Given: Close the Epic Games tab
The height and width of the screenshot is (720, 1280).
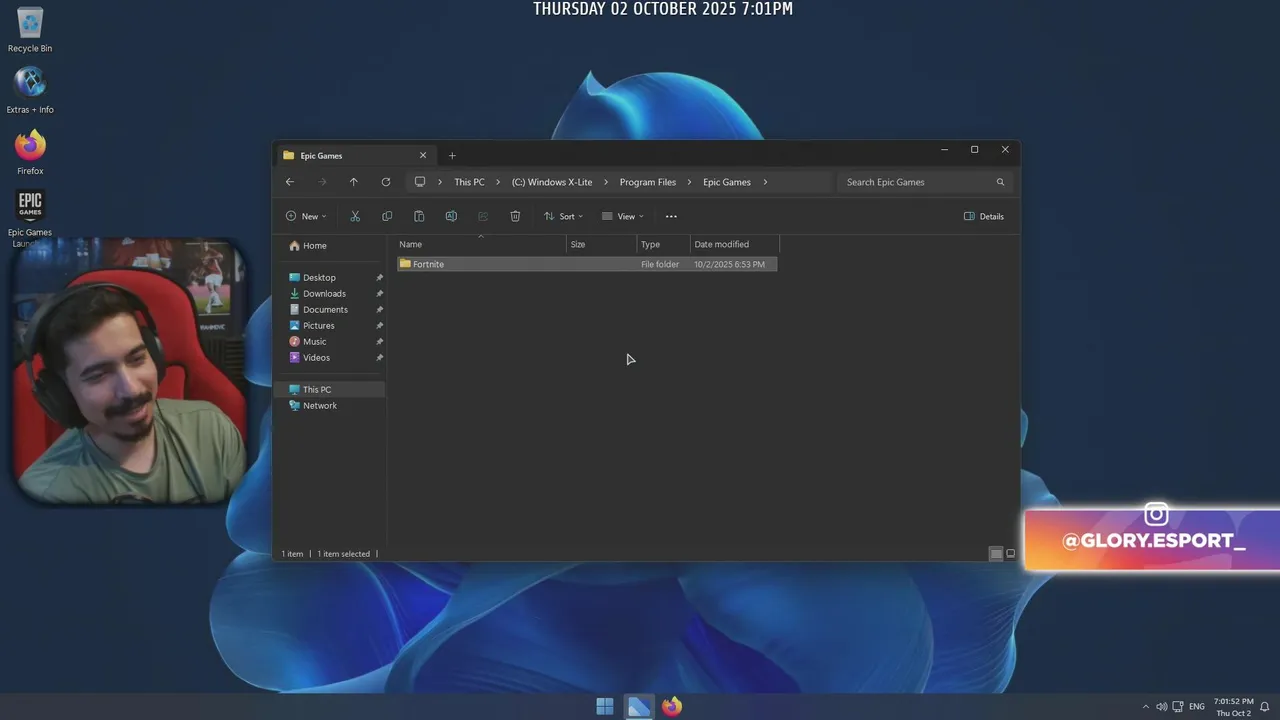Looking at the screenshot, I should click(423, 155).
